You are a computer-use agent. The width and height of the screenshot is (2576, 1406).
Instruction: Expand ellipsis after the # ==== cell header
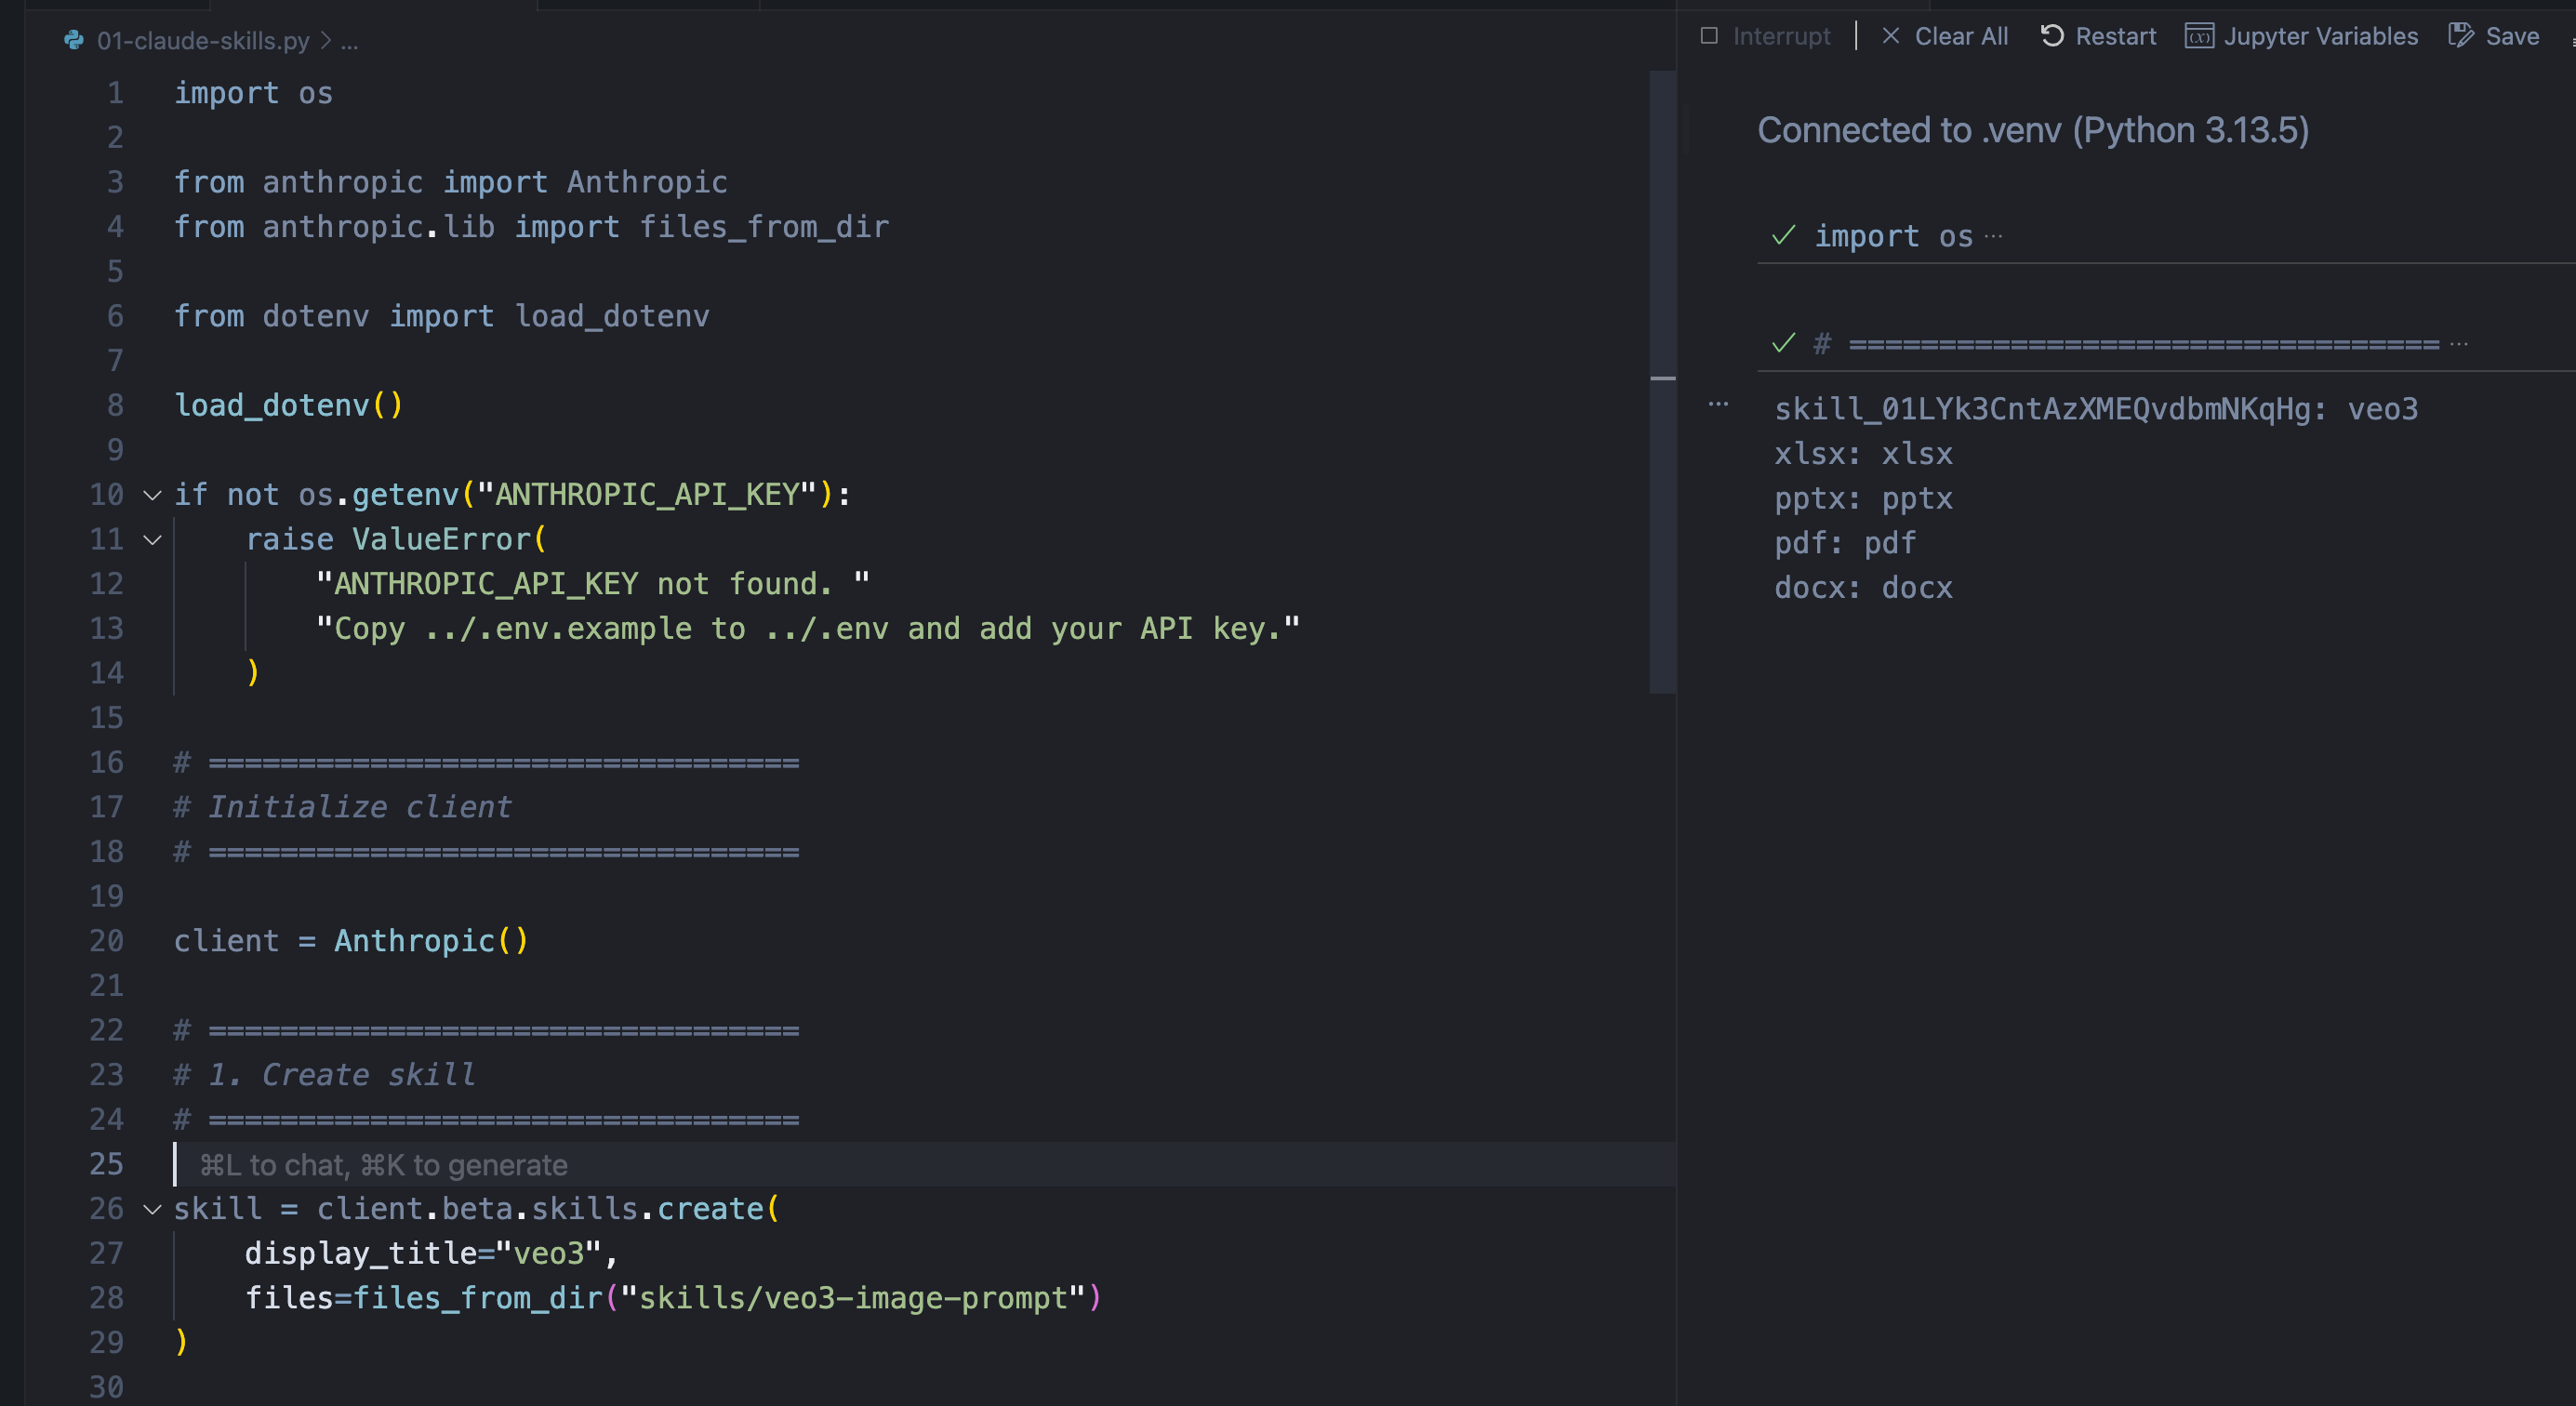(2459, 344)
